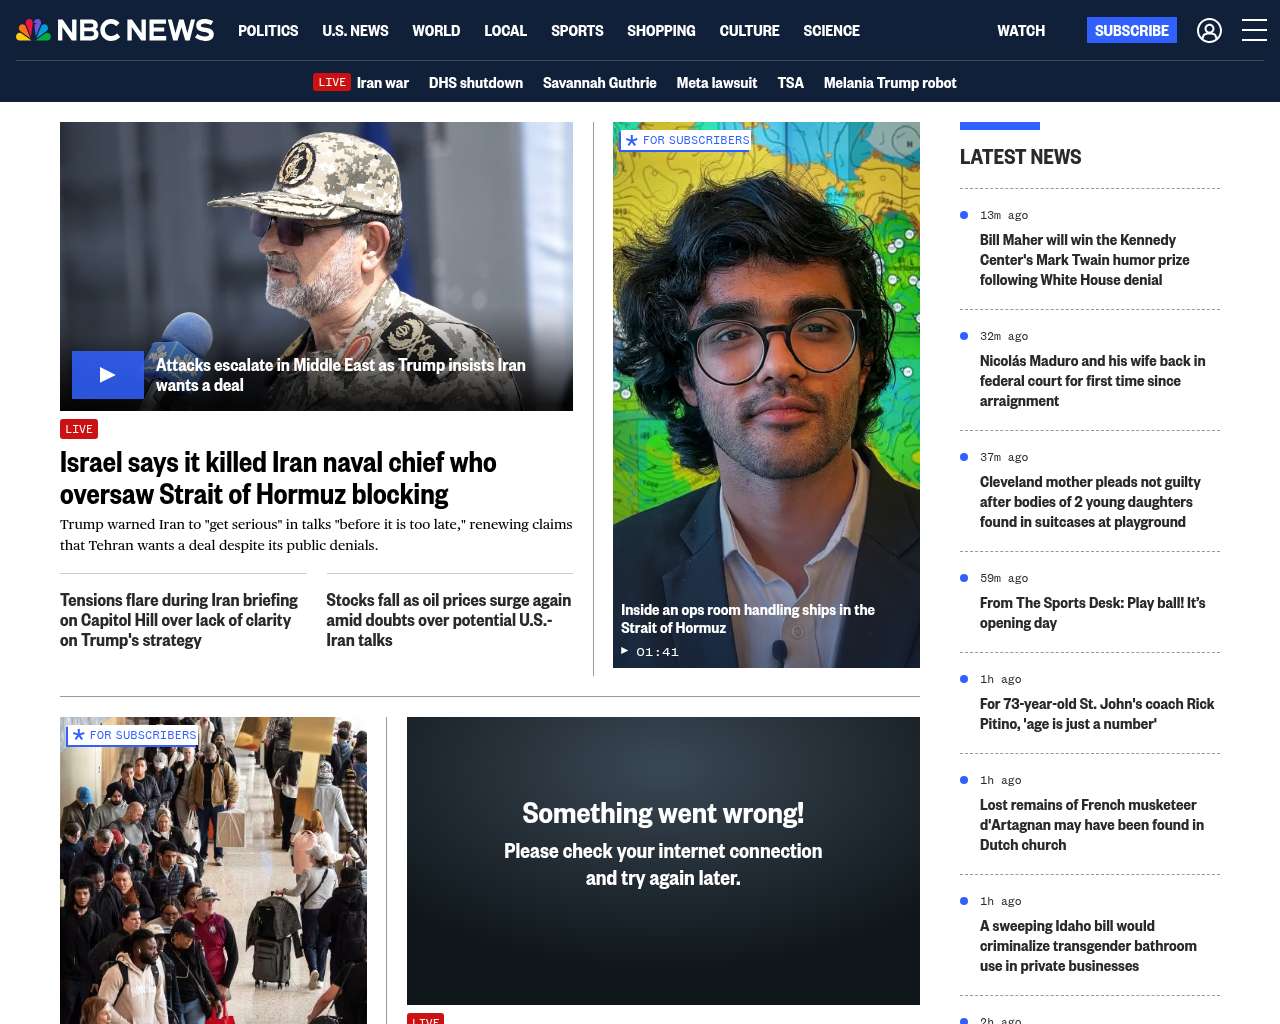Click the red LIVE tag above Israel headline

click(x=79, y=429)
